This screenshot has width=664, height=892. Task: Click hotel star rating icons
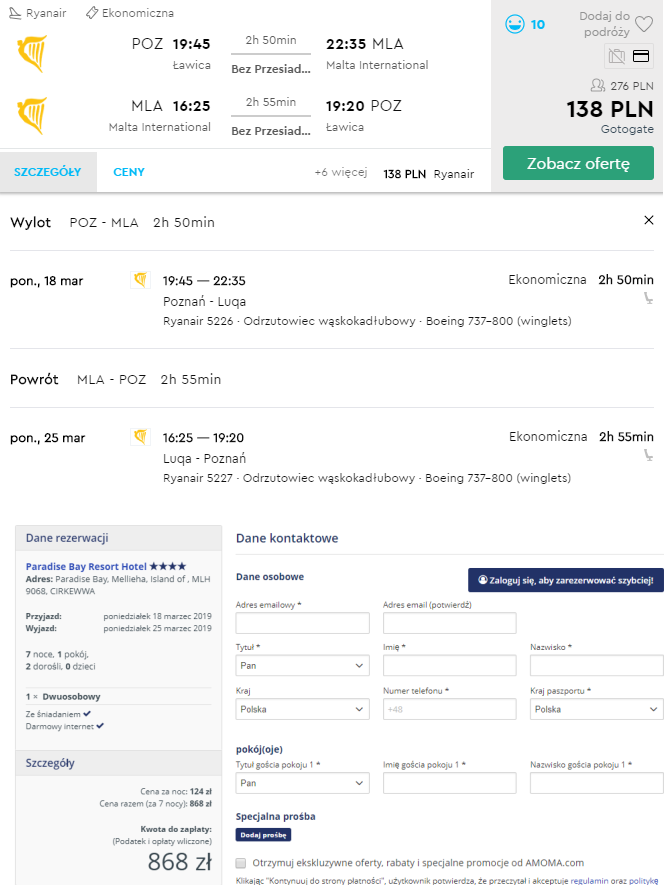point(168,566)
